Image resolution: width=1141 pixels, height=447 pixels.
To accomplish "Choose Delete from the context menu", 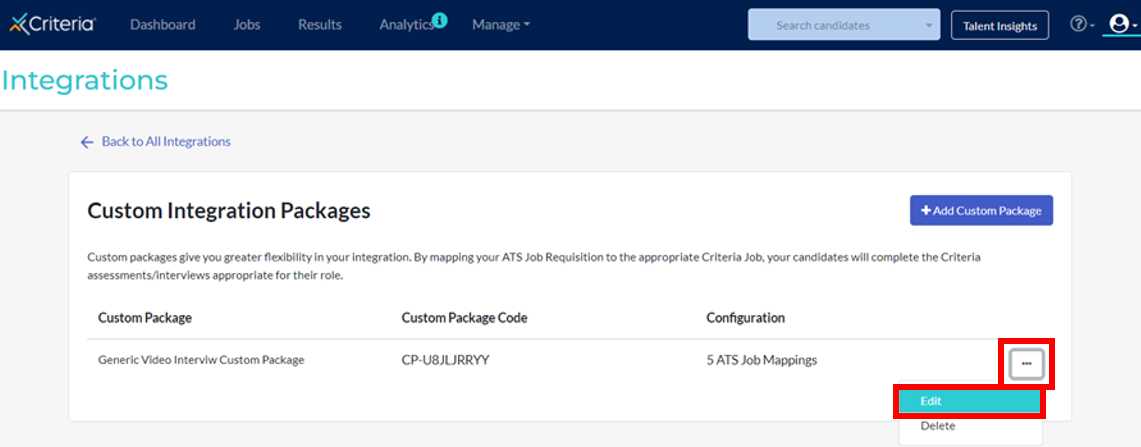I will point(938,426).
